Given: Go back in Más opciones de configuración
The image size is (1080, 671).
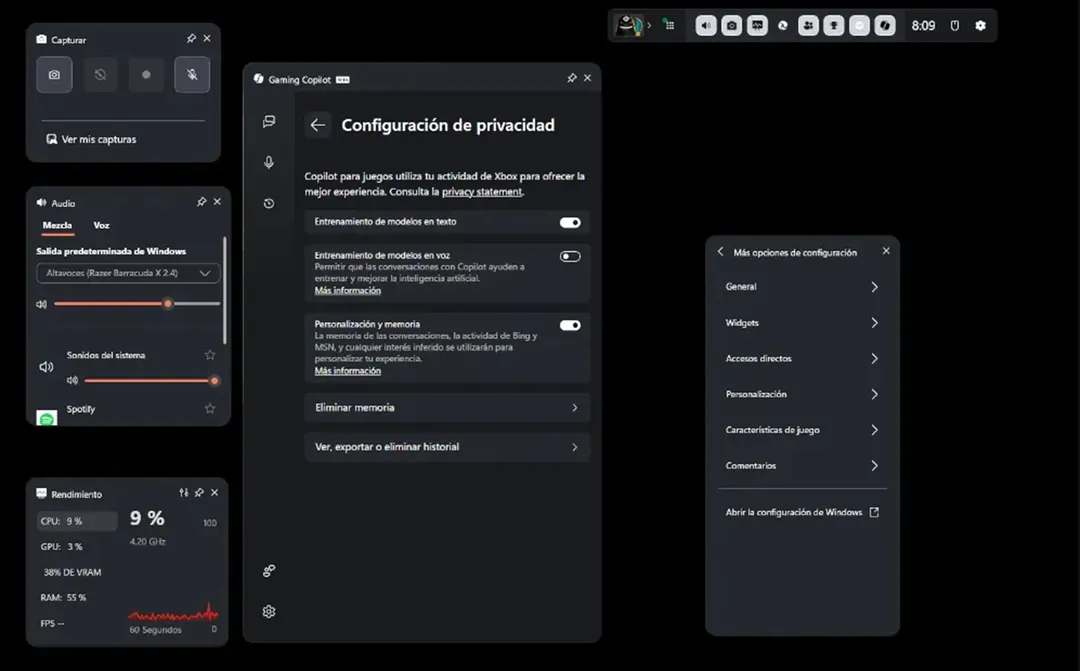Looking at the screenshot, I should [720, 251].
